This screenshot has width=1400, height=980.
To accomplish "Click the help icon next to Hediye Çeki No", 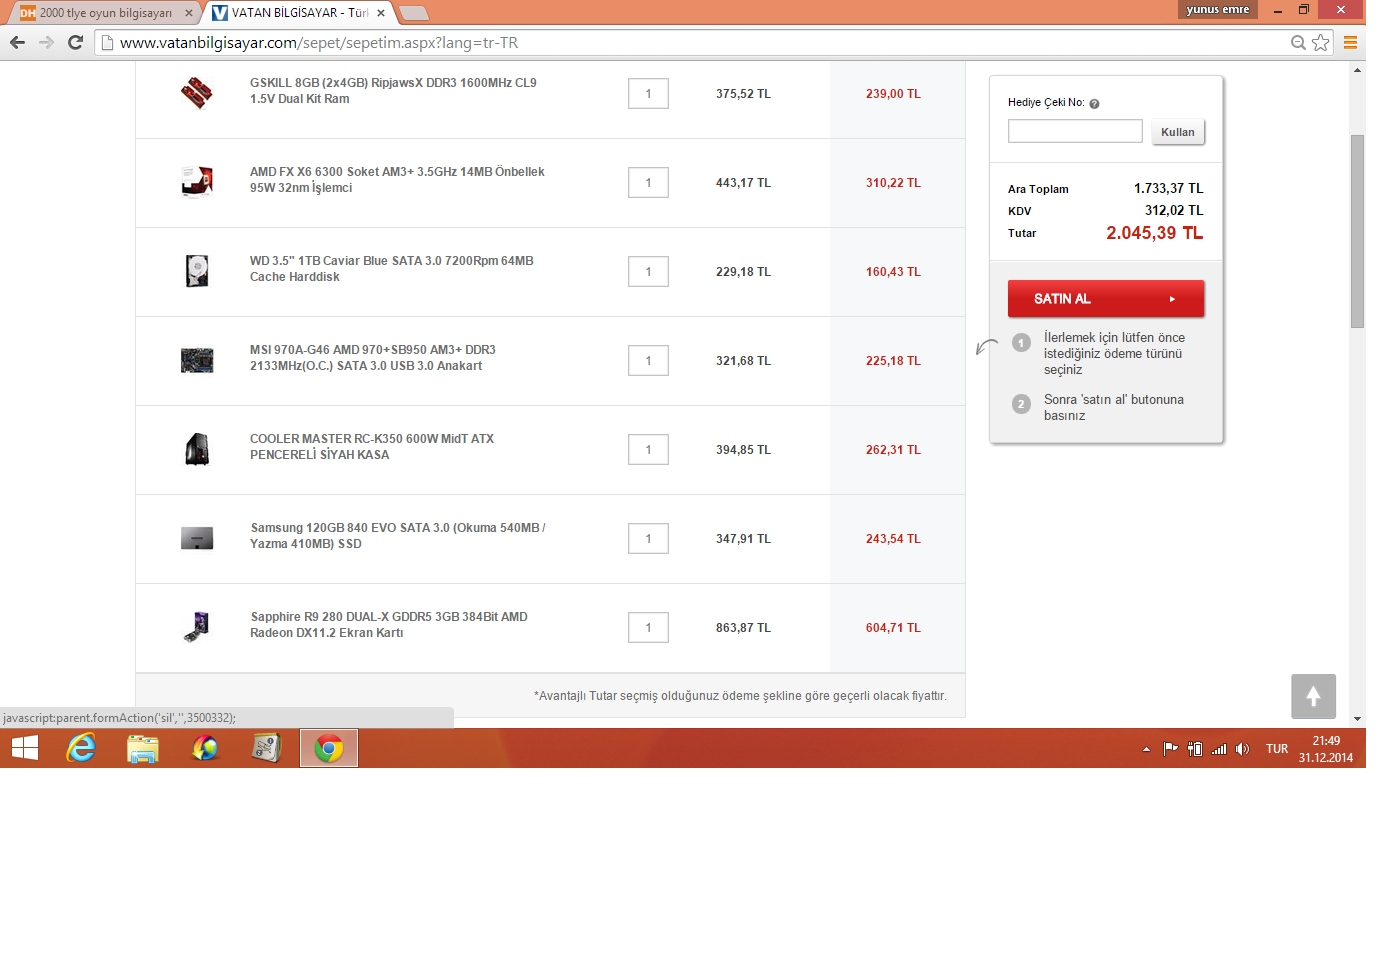I will point(1094,103).
